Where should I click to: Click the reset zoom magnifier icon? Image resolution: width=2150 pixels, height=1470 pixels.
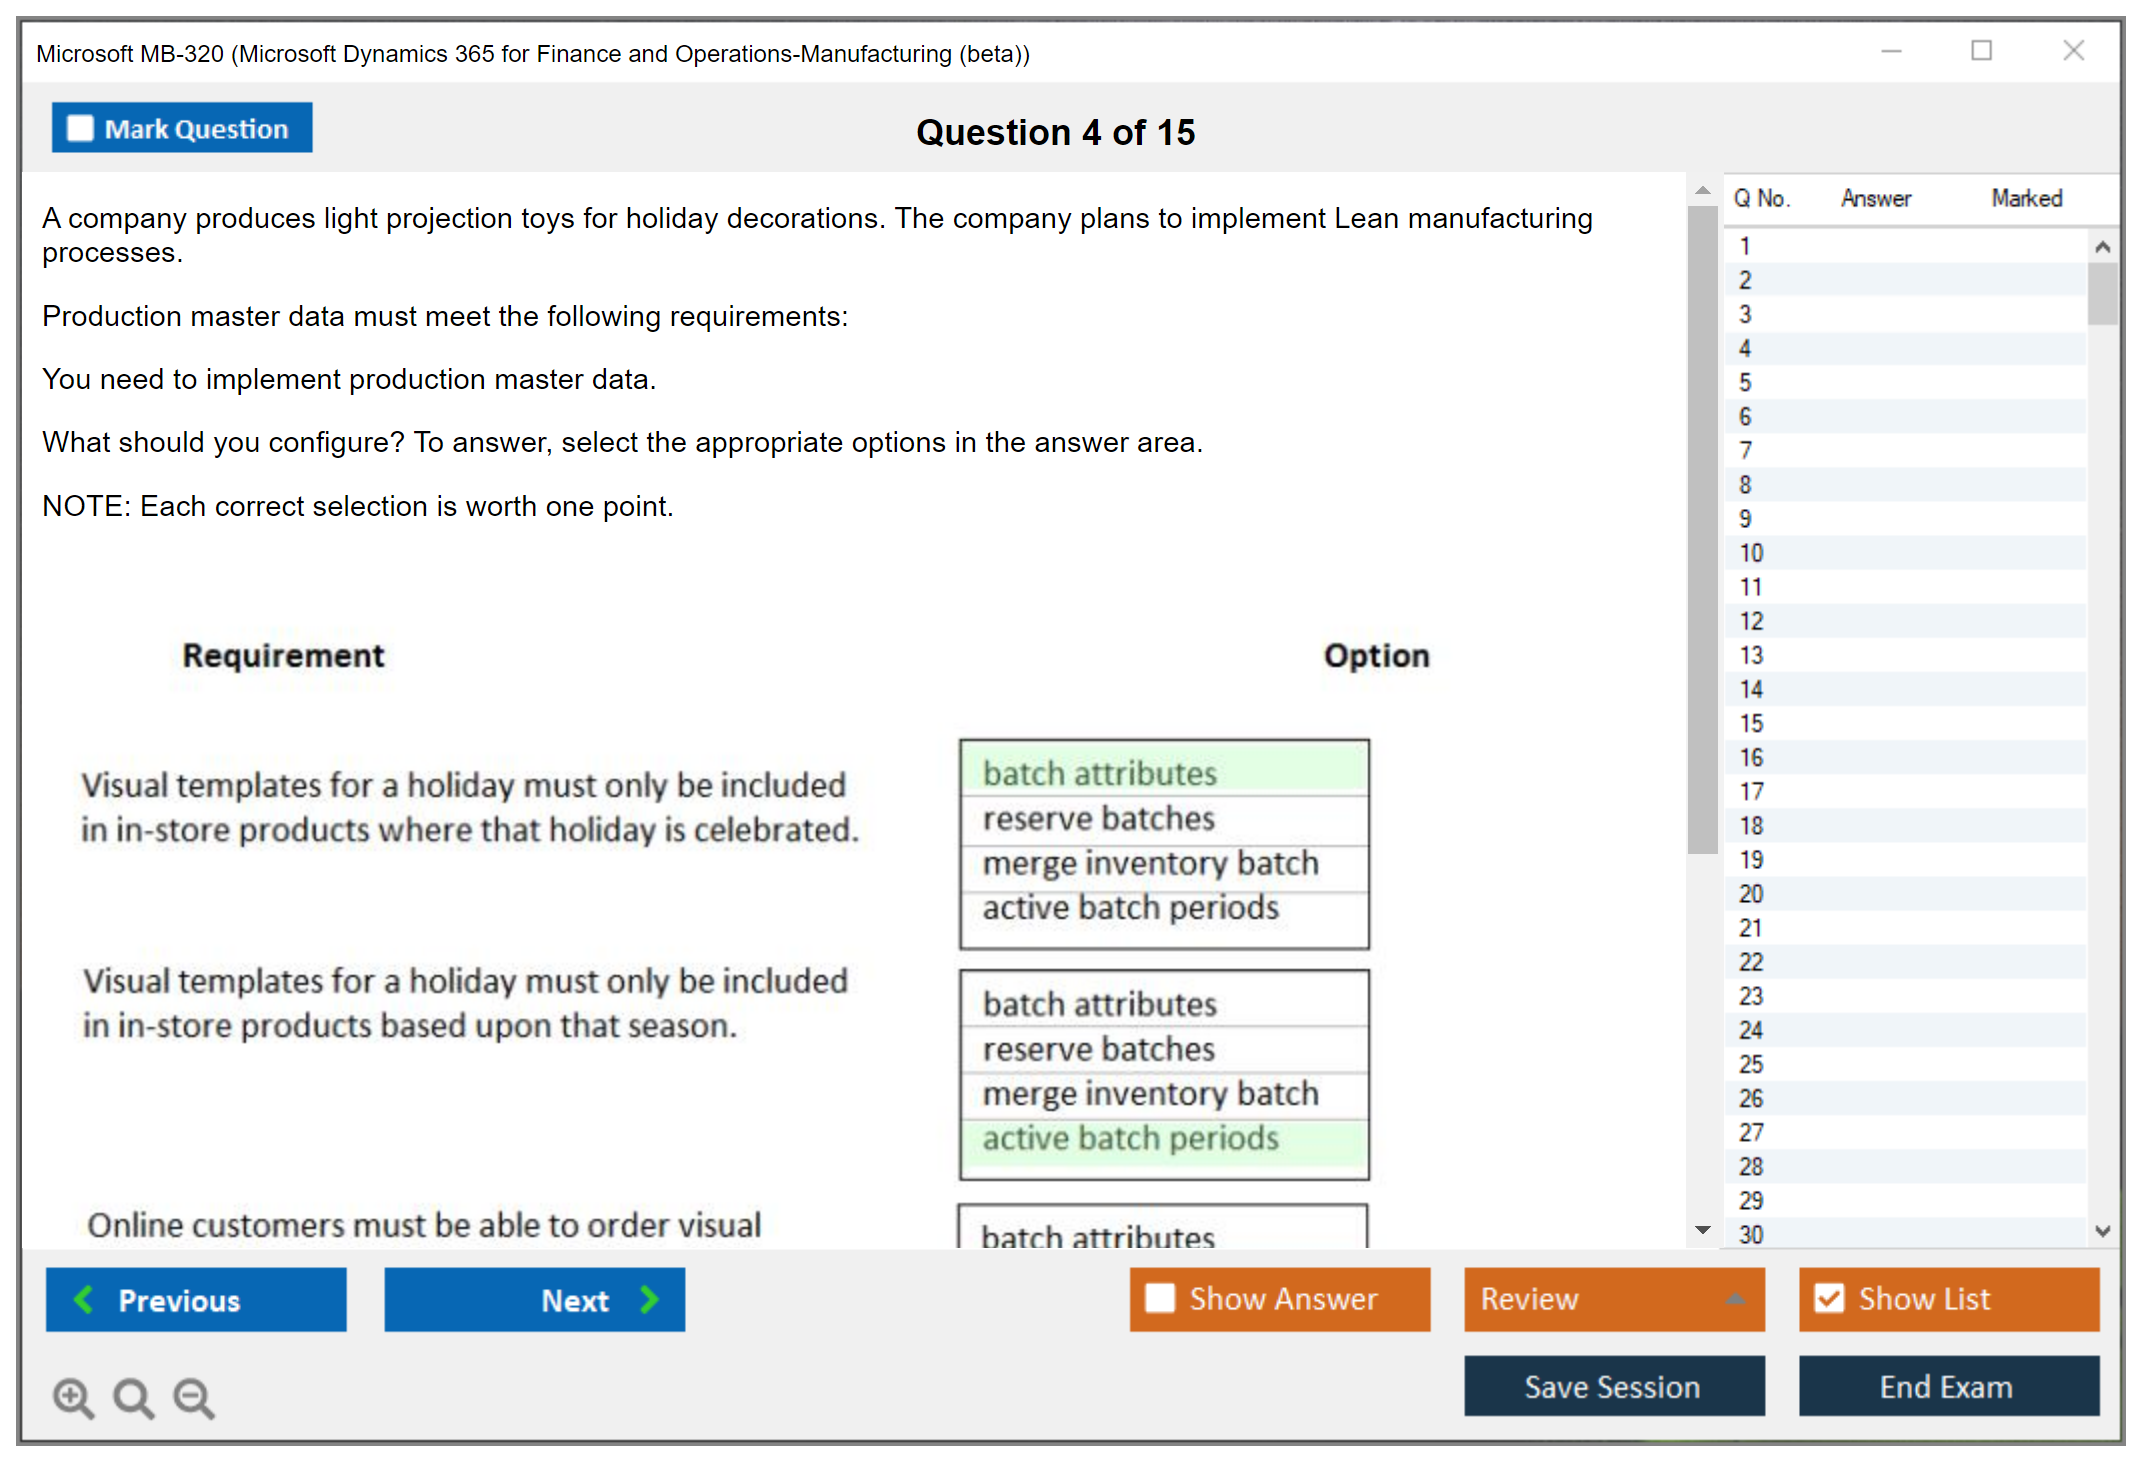click(x=133, y=1397)
